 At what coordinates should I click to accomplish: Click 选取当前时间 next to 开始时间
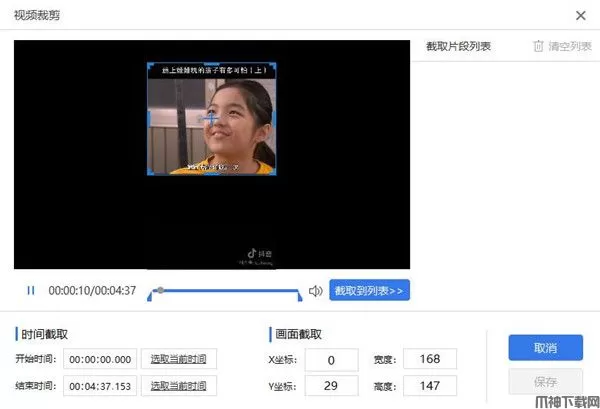pyautogui.click(x=179, y=359)
